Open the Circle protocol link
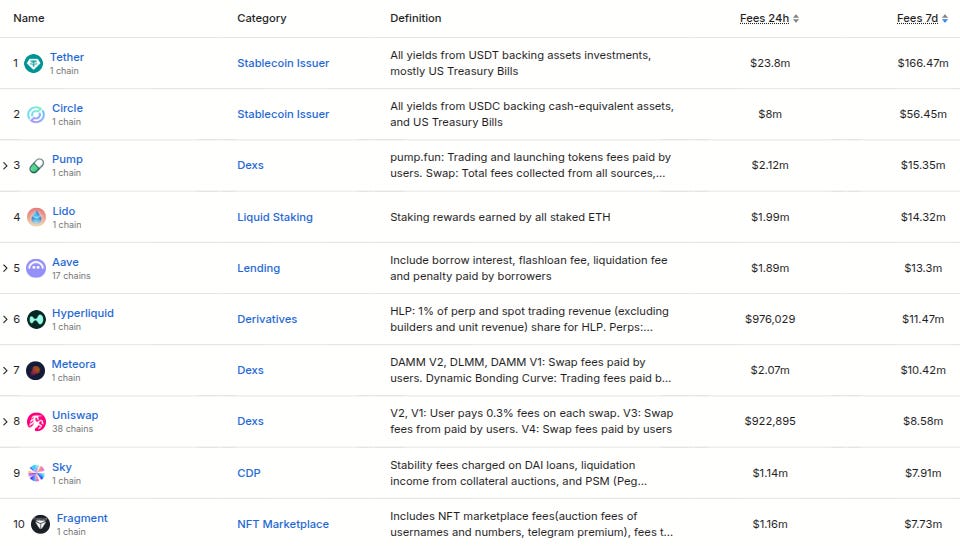The width and height of the screenshot is (960, 546). click(x=67, y=108)
